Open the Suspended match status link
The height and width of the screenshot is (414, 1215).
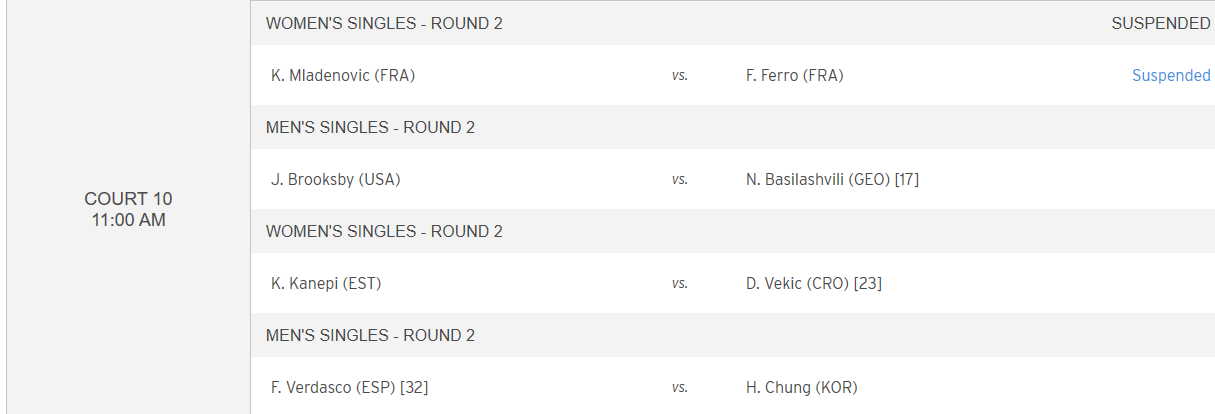[1171, 75]
